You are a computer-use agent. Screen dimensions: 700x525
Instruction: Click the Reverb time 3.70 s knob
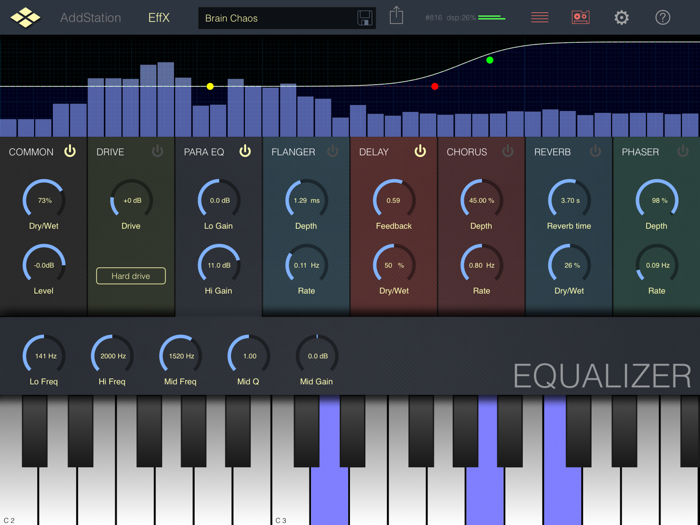[x=569, y=200]
